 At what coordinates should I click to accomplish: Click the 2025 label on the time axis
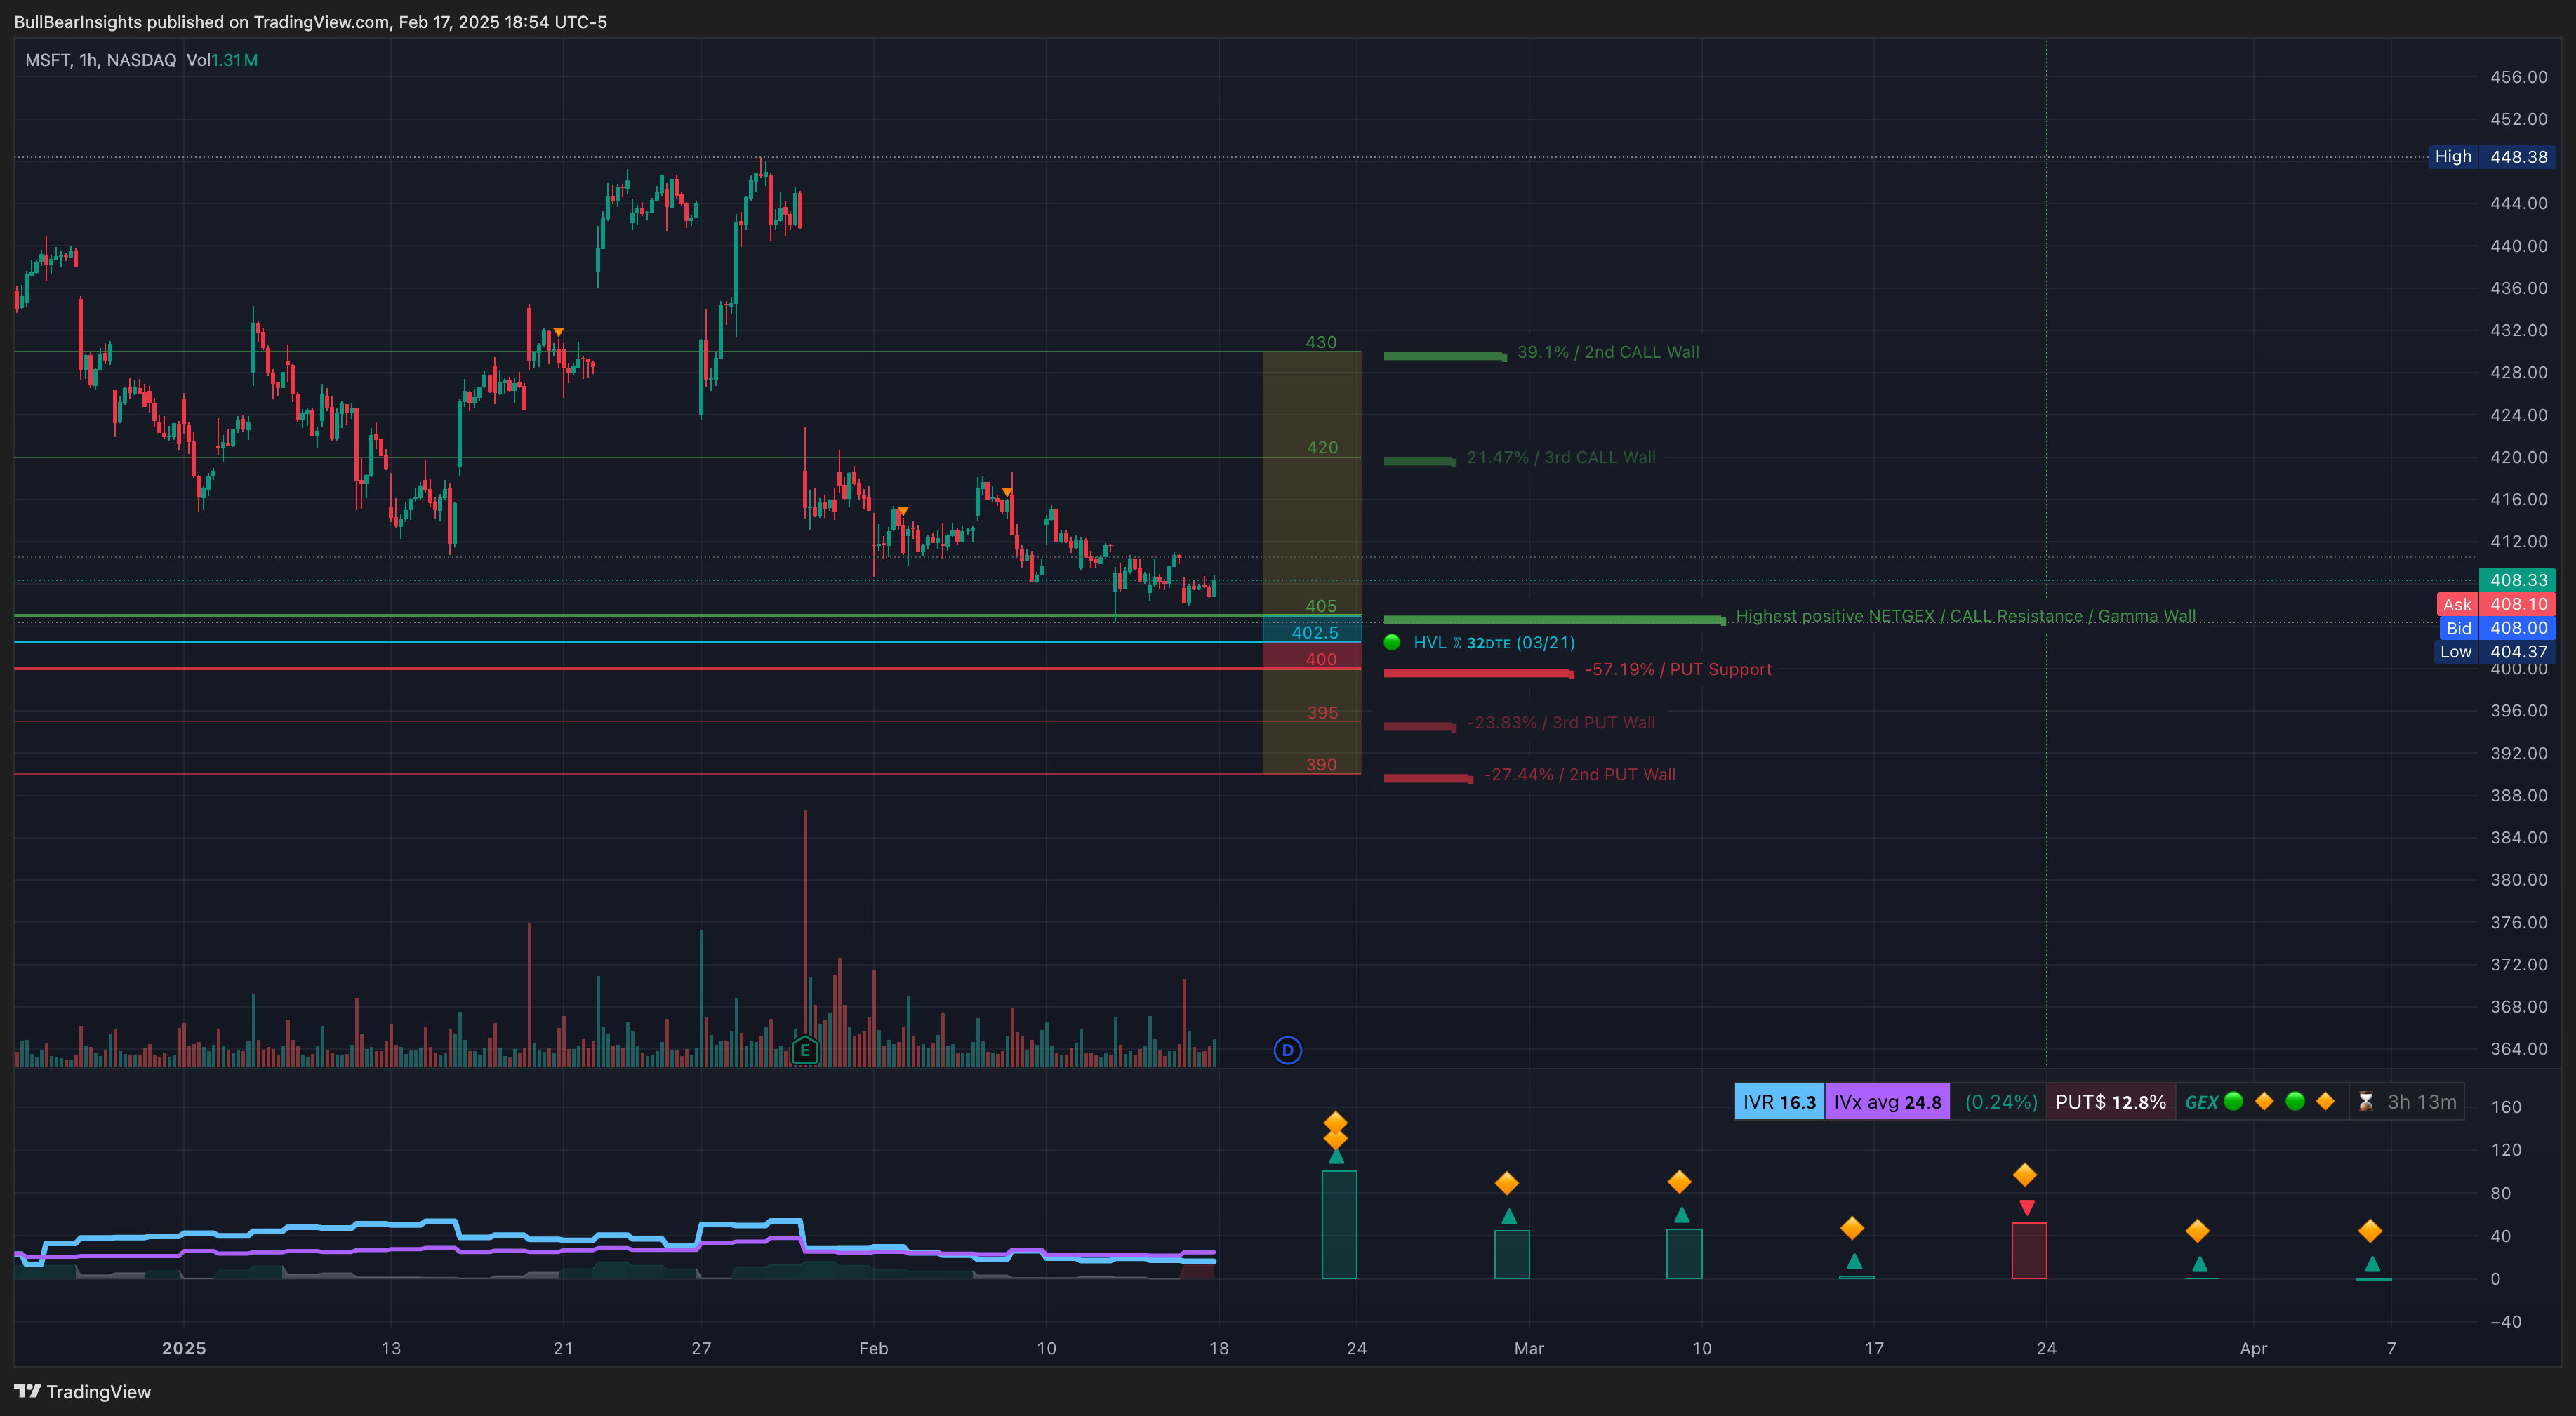pyautogui.click(x=184, y=1348)
